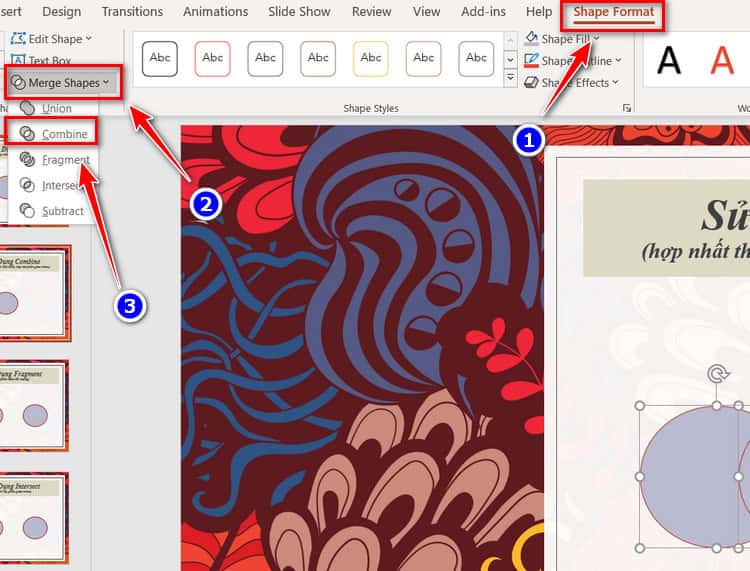750x571 pixels.
Task: Choose Subtract from Merge Shapes menu
Action: 53,211
